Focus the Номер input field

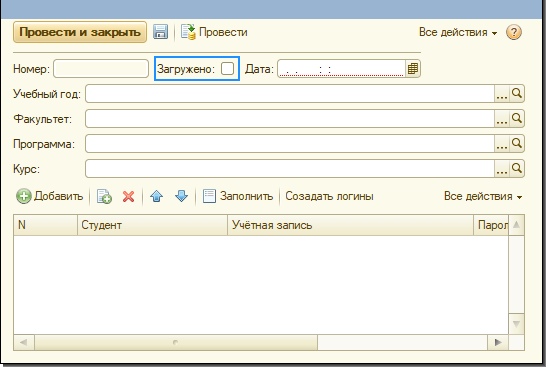click(x=101, y=68)
